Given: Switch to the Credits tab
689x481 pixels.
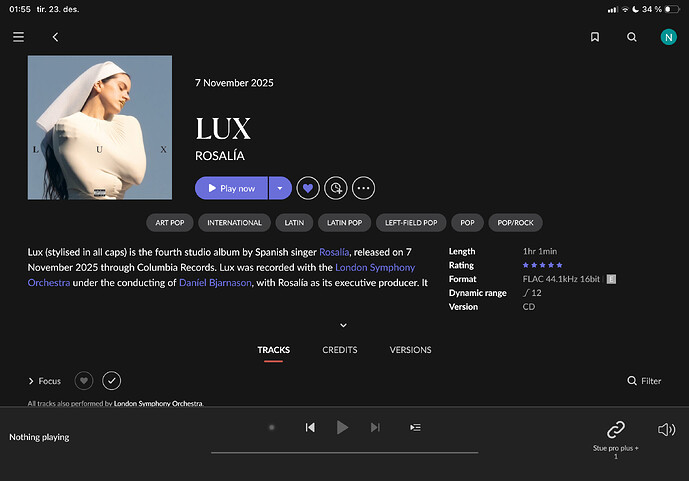Looking at the screenshot, I should (340, 350).
